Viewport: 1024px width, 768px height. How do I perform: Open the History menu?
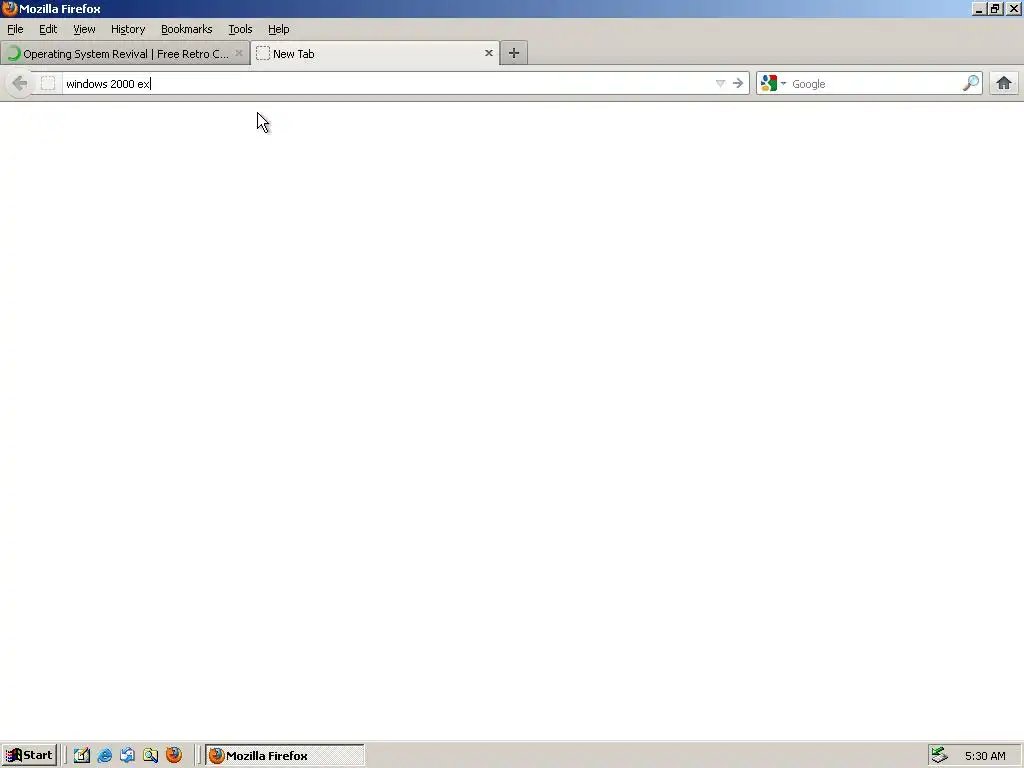(128, 29)
